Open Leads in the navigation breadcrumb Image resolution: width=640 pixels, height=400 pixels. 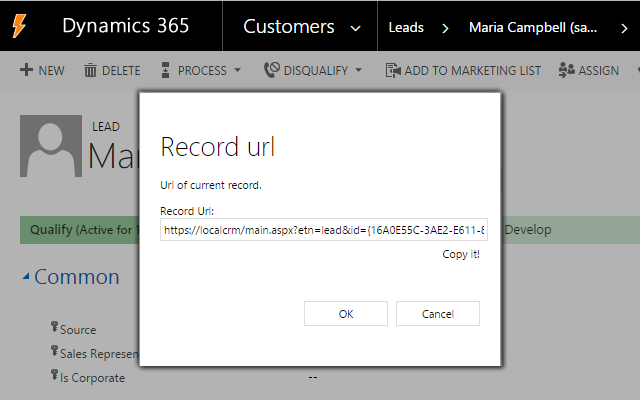[x=405, y=27]
